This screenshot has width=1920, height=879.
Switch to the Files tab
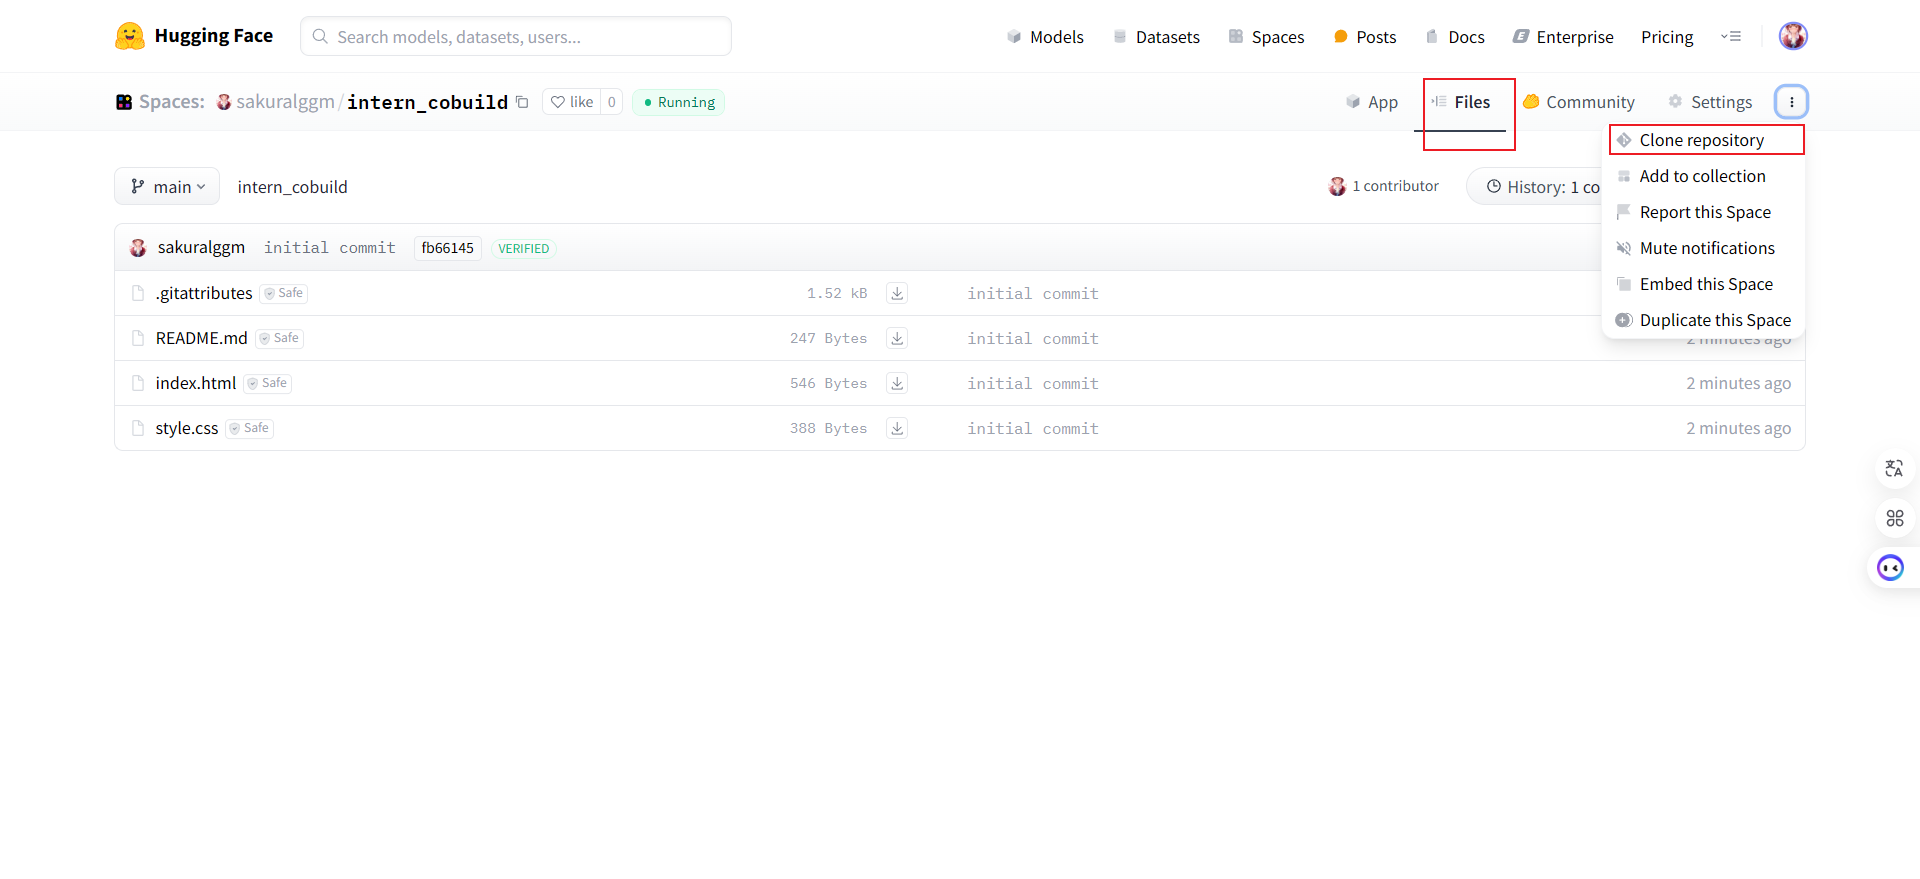(x=1460, y=102)
